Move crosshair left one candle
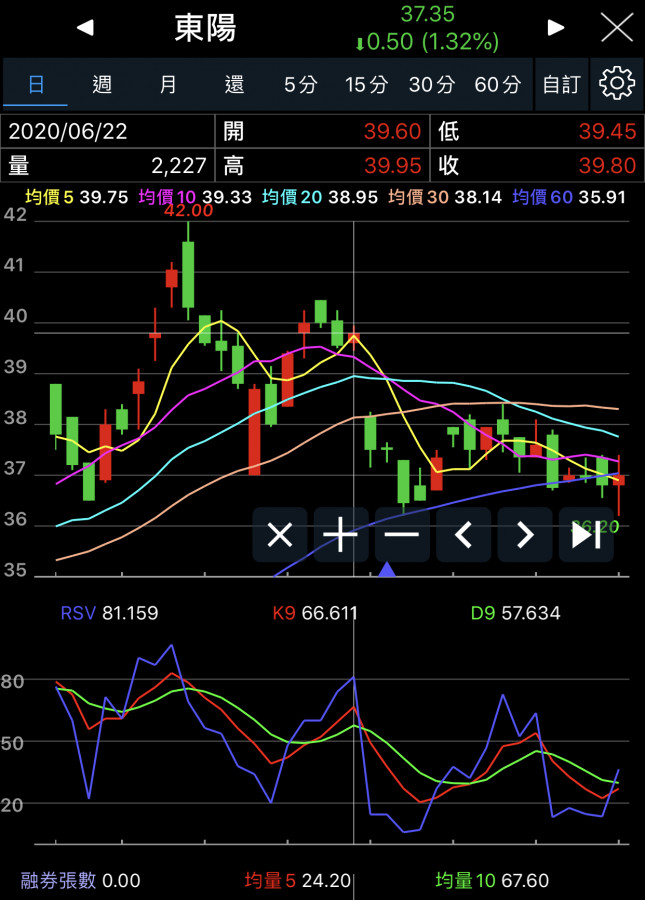The width and height of the screenshot is (645, 900). pyautogui.click(x=463, y=535)
